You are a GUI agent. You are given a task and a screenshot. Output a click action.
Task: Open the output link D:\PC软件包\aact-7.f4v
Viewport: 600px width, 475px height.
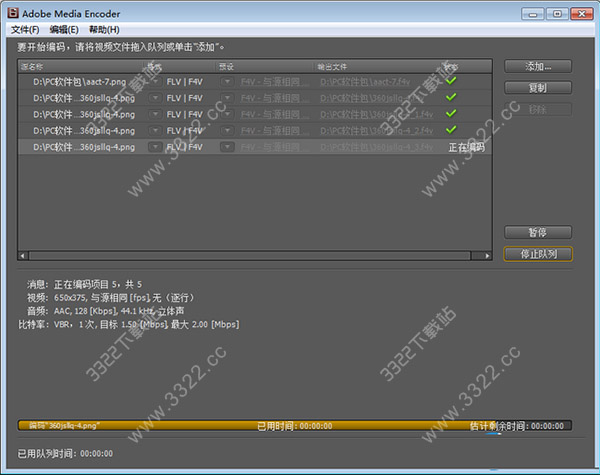coord(365,82)
